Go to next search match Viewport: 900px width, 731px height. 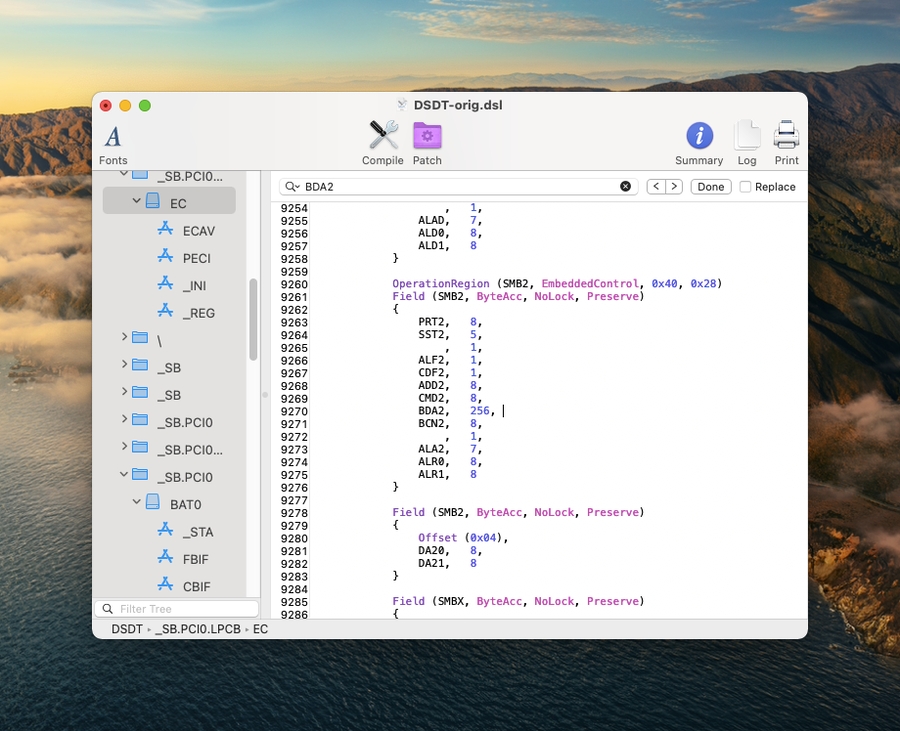[x=674, y=187]
